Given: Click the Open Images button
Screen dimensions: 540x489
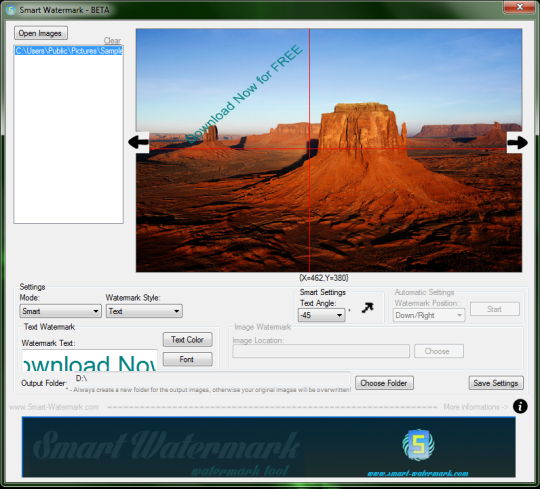Looking at the screenshot, I should [x=41, y=33].
